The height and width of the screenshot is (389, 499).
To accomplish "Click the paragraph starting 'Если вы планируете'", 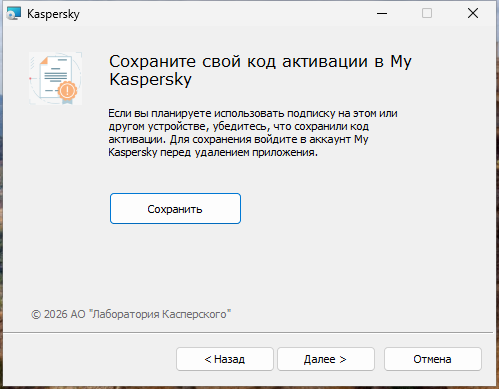I will click(x=253, y=133).
